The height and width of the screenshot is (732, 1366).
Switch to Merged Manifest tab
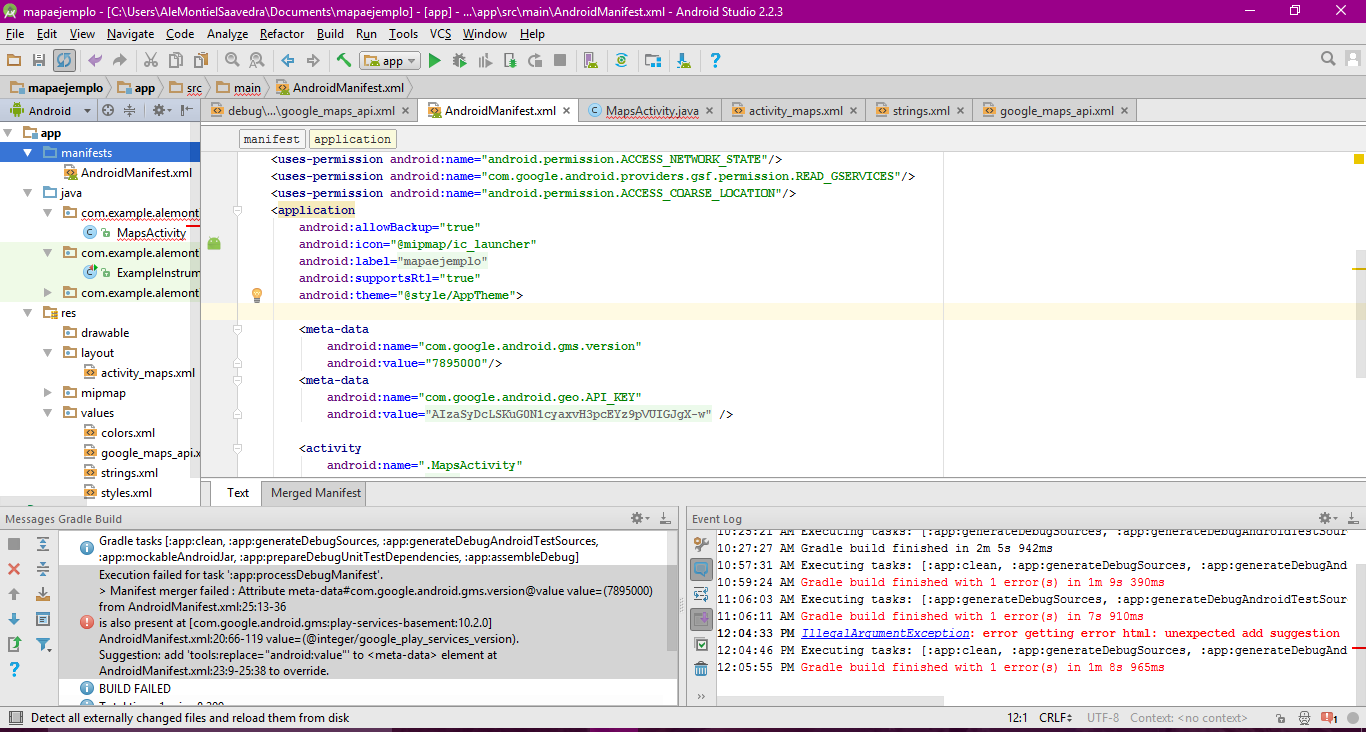coord(316,493)
